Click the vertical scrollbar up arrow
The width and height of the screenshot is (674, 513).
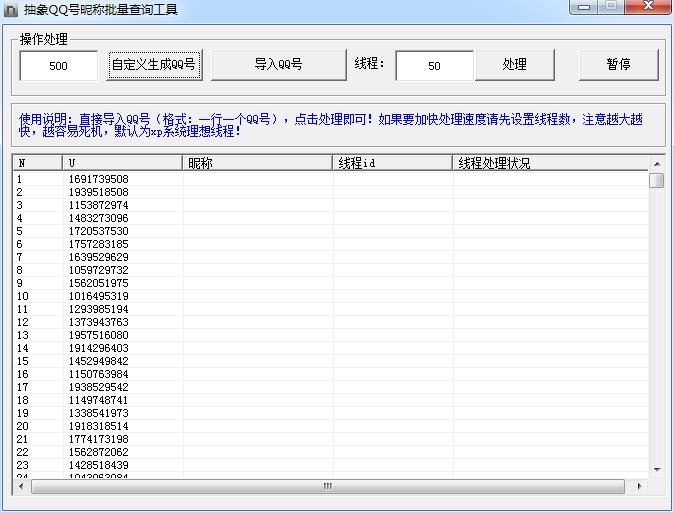click(657, 163)
